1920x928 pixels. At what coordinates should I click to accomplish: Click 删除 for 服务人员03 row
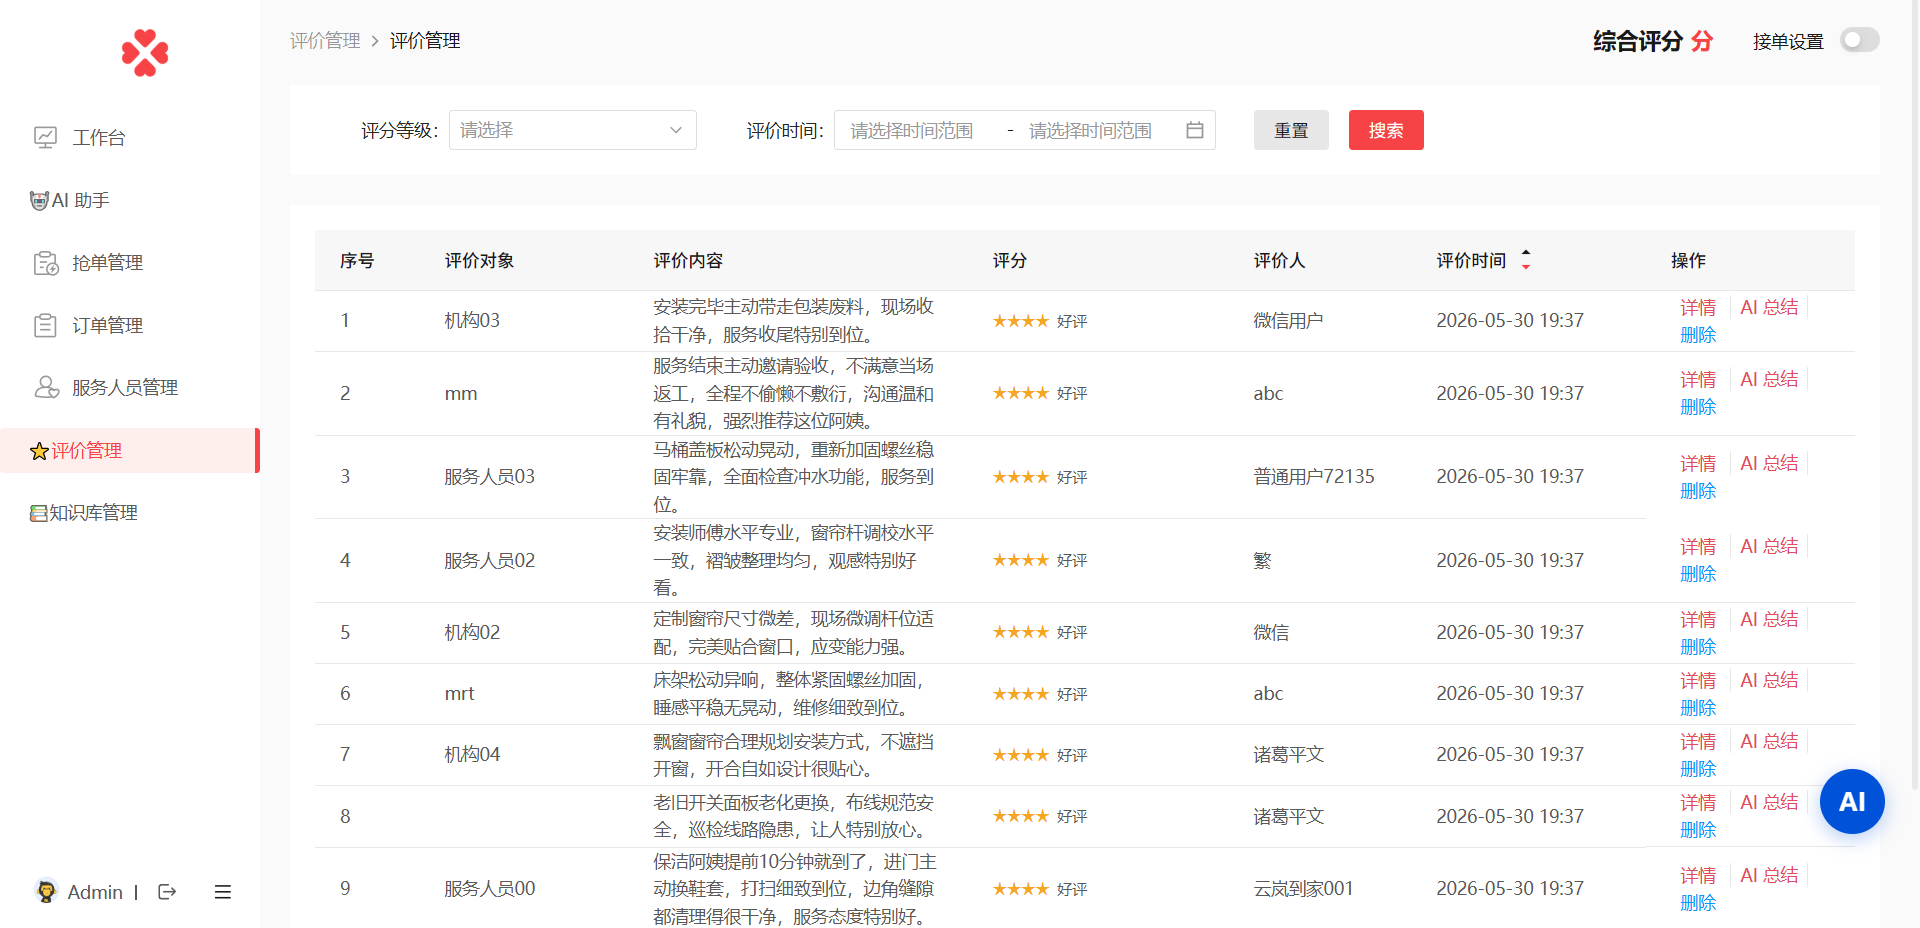[x=1698, y=491]
